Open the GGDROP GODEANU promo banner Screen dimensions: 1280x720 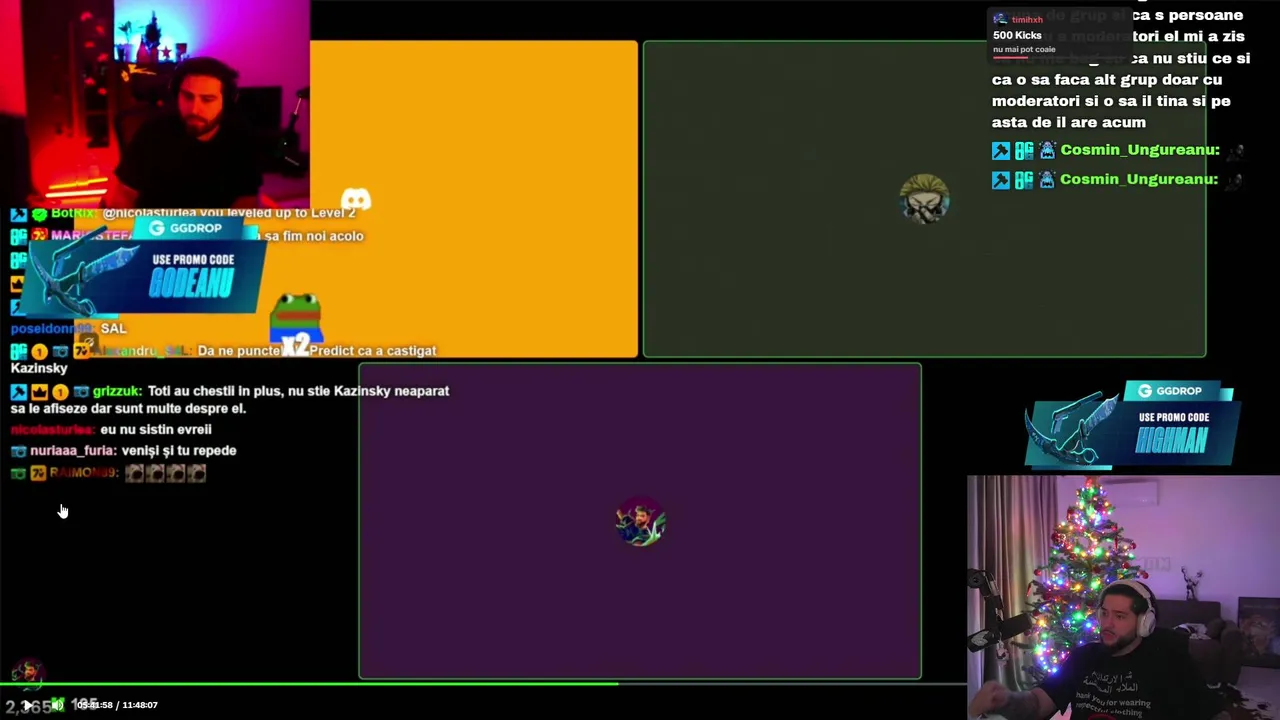(x=142, y=267)
